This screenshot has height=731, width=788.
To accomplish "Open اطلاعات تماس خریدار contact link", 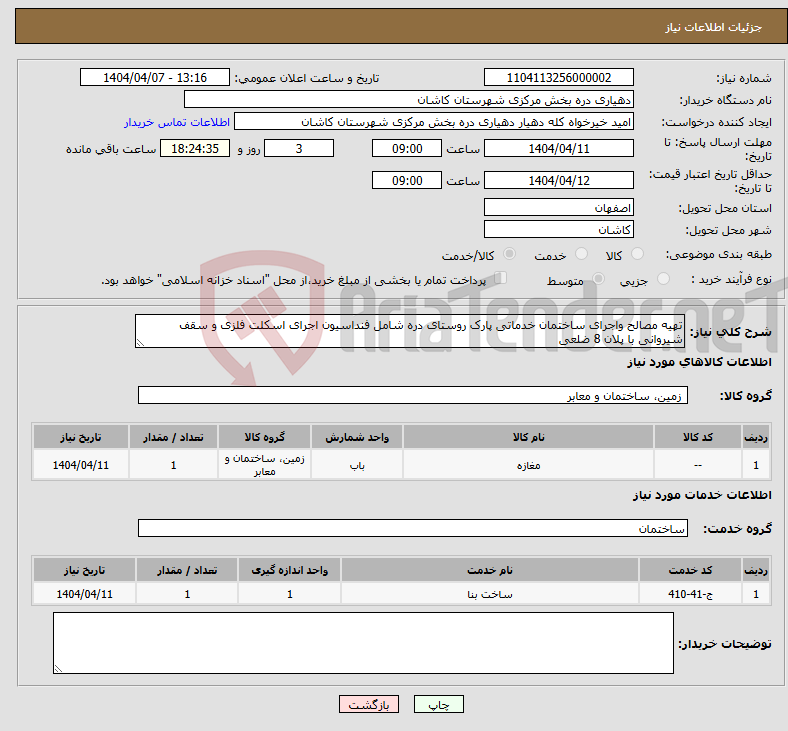I will pyautogui.click(x=177, y=123).
